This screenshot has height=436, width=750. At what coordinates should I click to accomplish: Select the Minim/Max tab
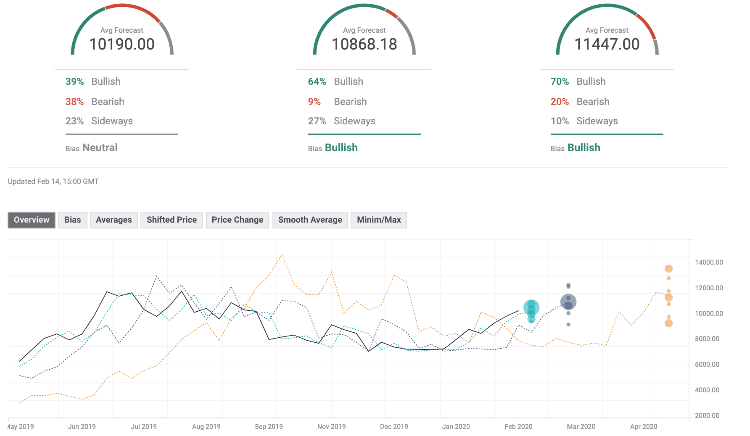379,220
